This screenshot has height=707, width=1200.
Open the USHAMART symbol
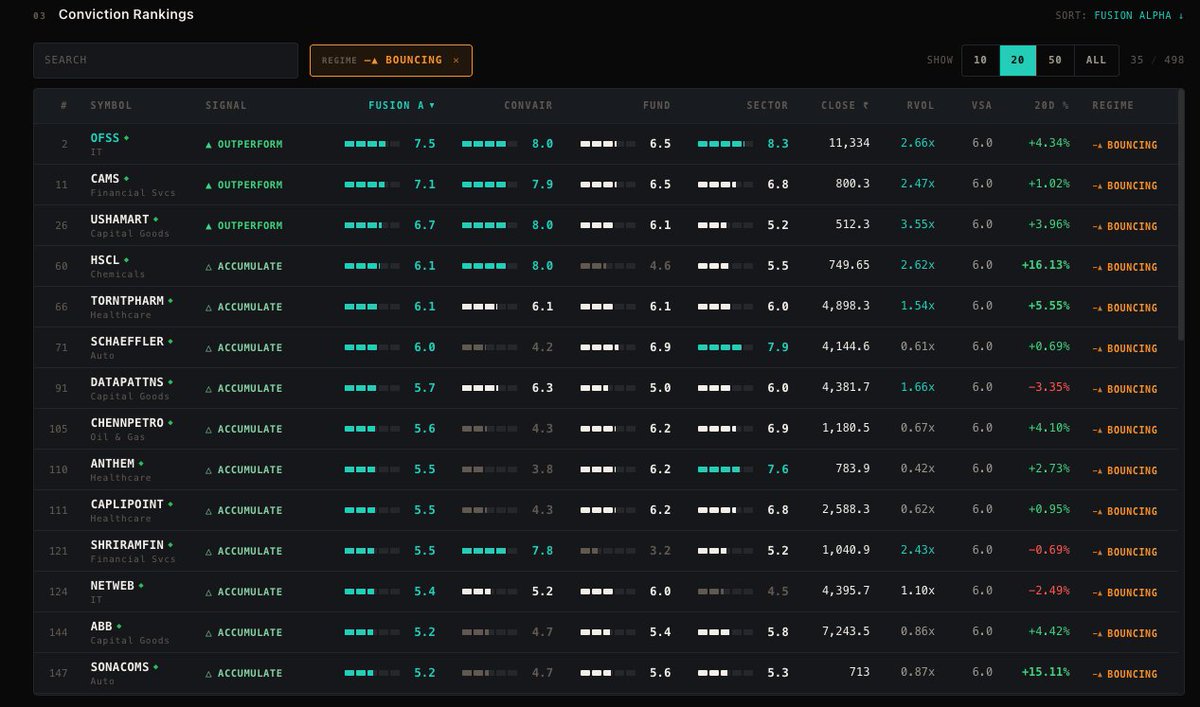[x=119, y=219]
